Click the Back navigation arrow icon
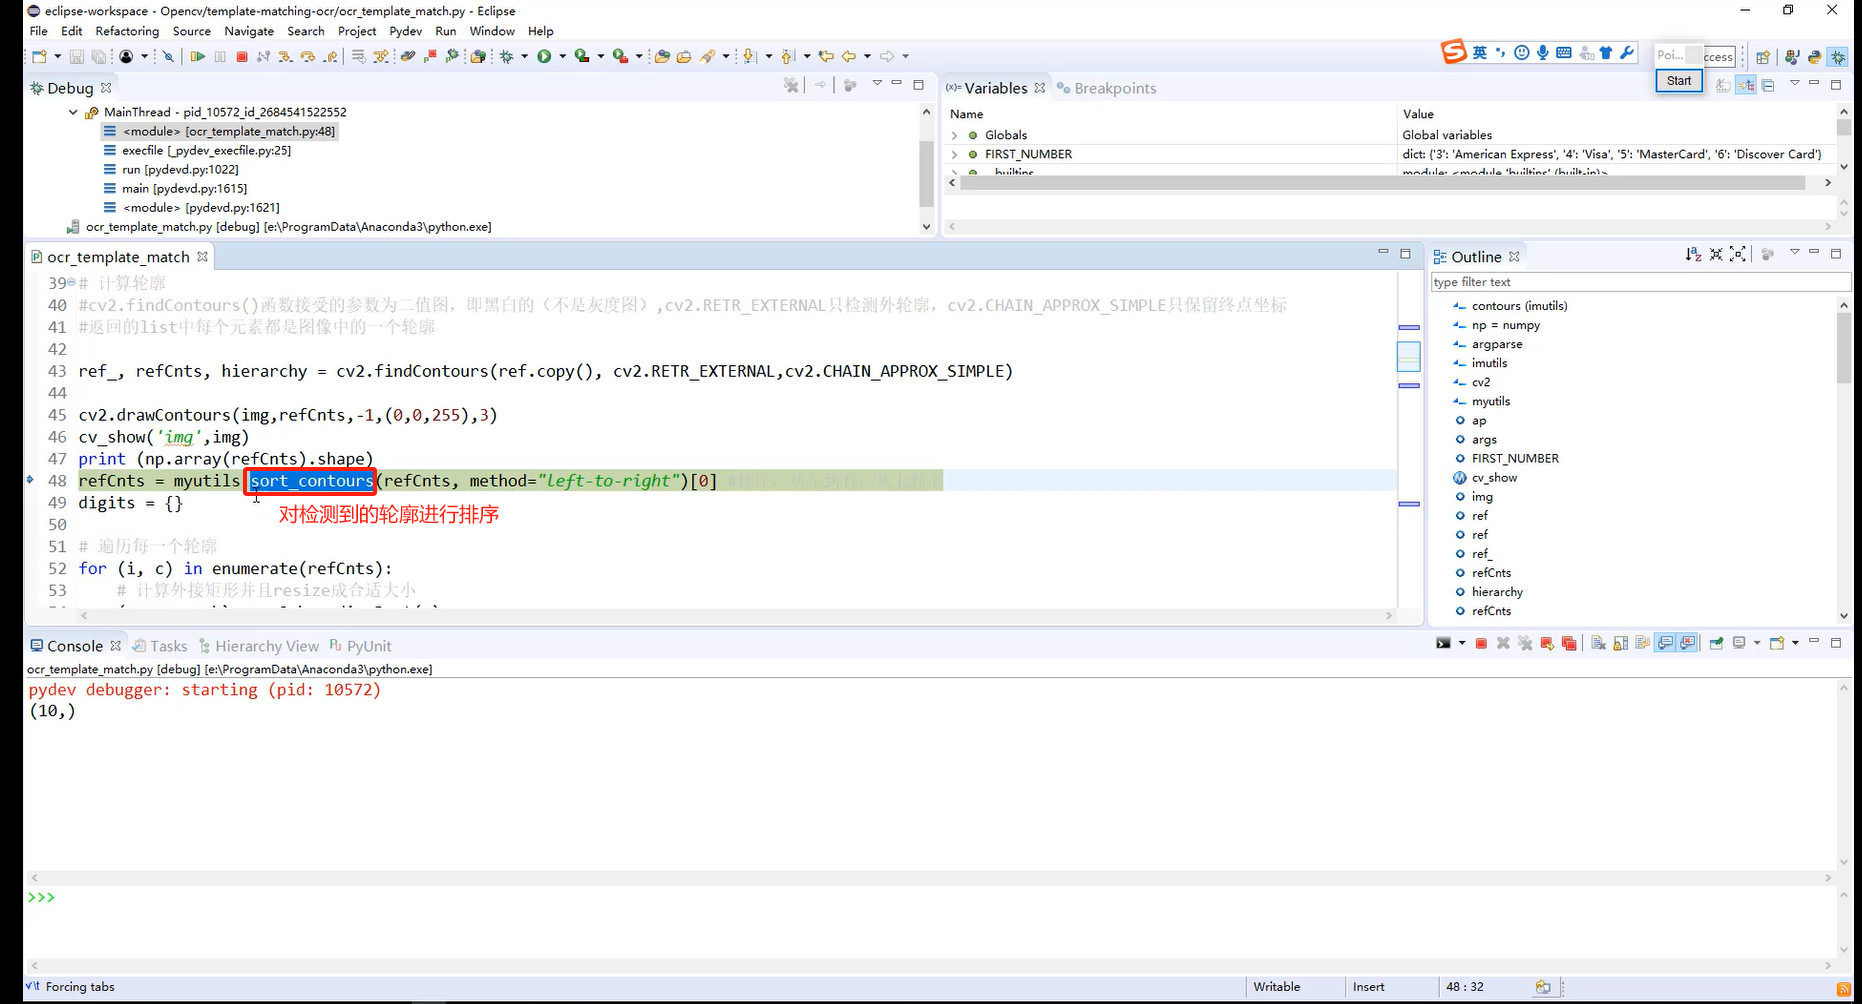 [849, 56]
